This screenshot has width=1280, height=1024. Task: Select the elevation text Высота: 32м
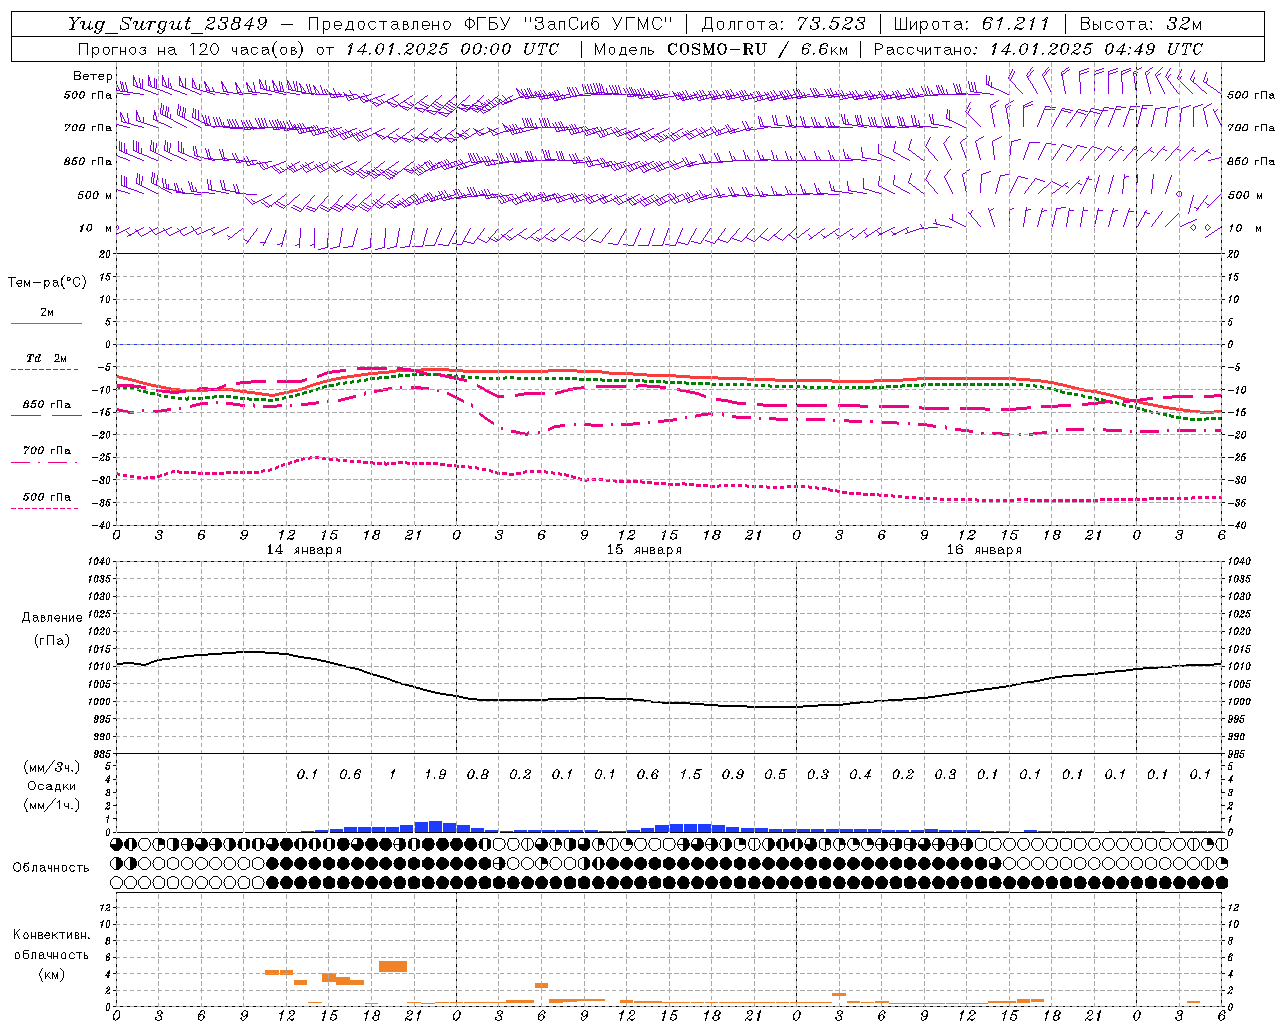click(1141, 24)
